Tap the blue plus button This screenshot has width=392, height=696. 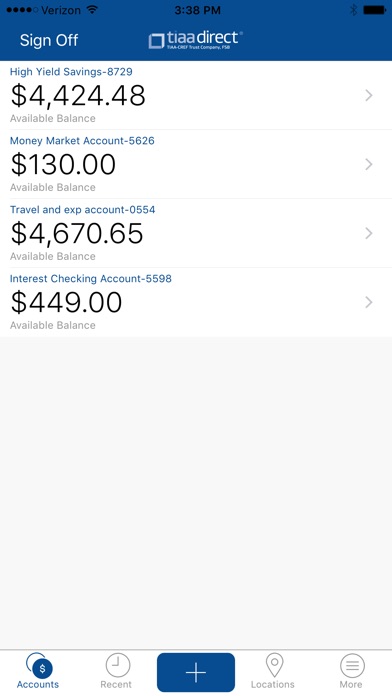[196, 672]
